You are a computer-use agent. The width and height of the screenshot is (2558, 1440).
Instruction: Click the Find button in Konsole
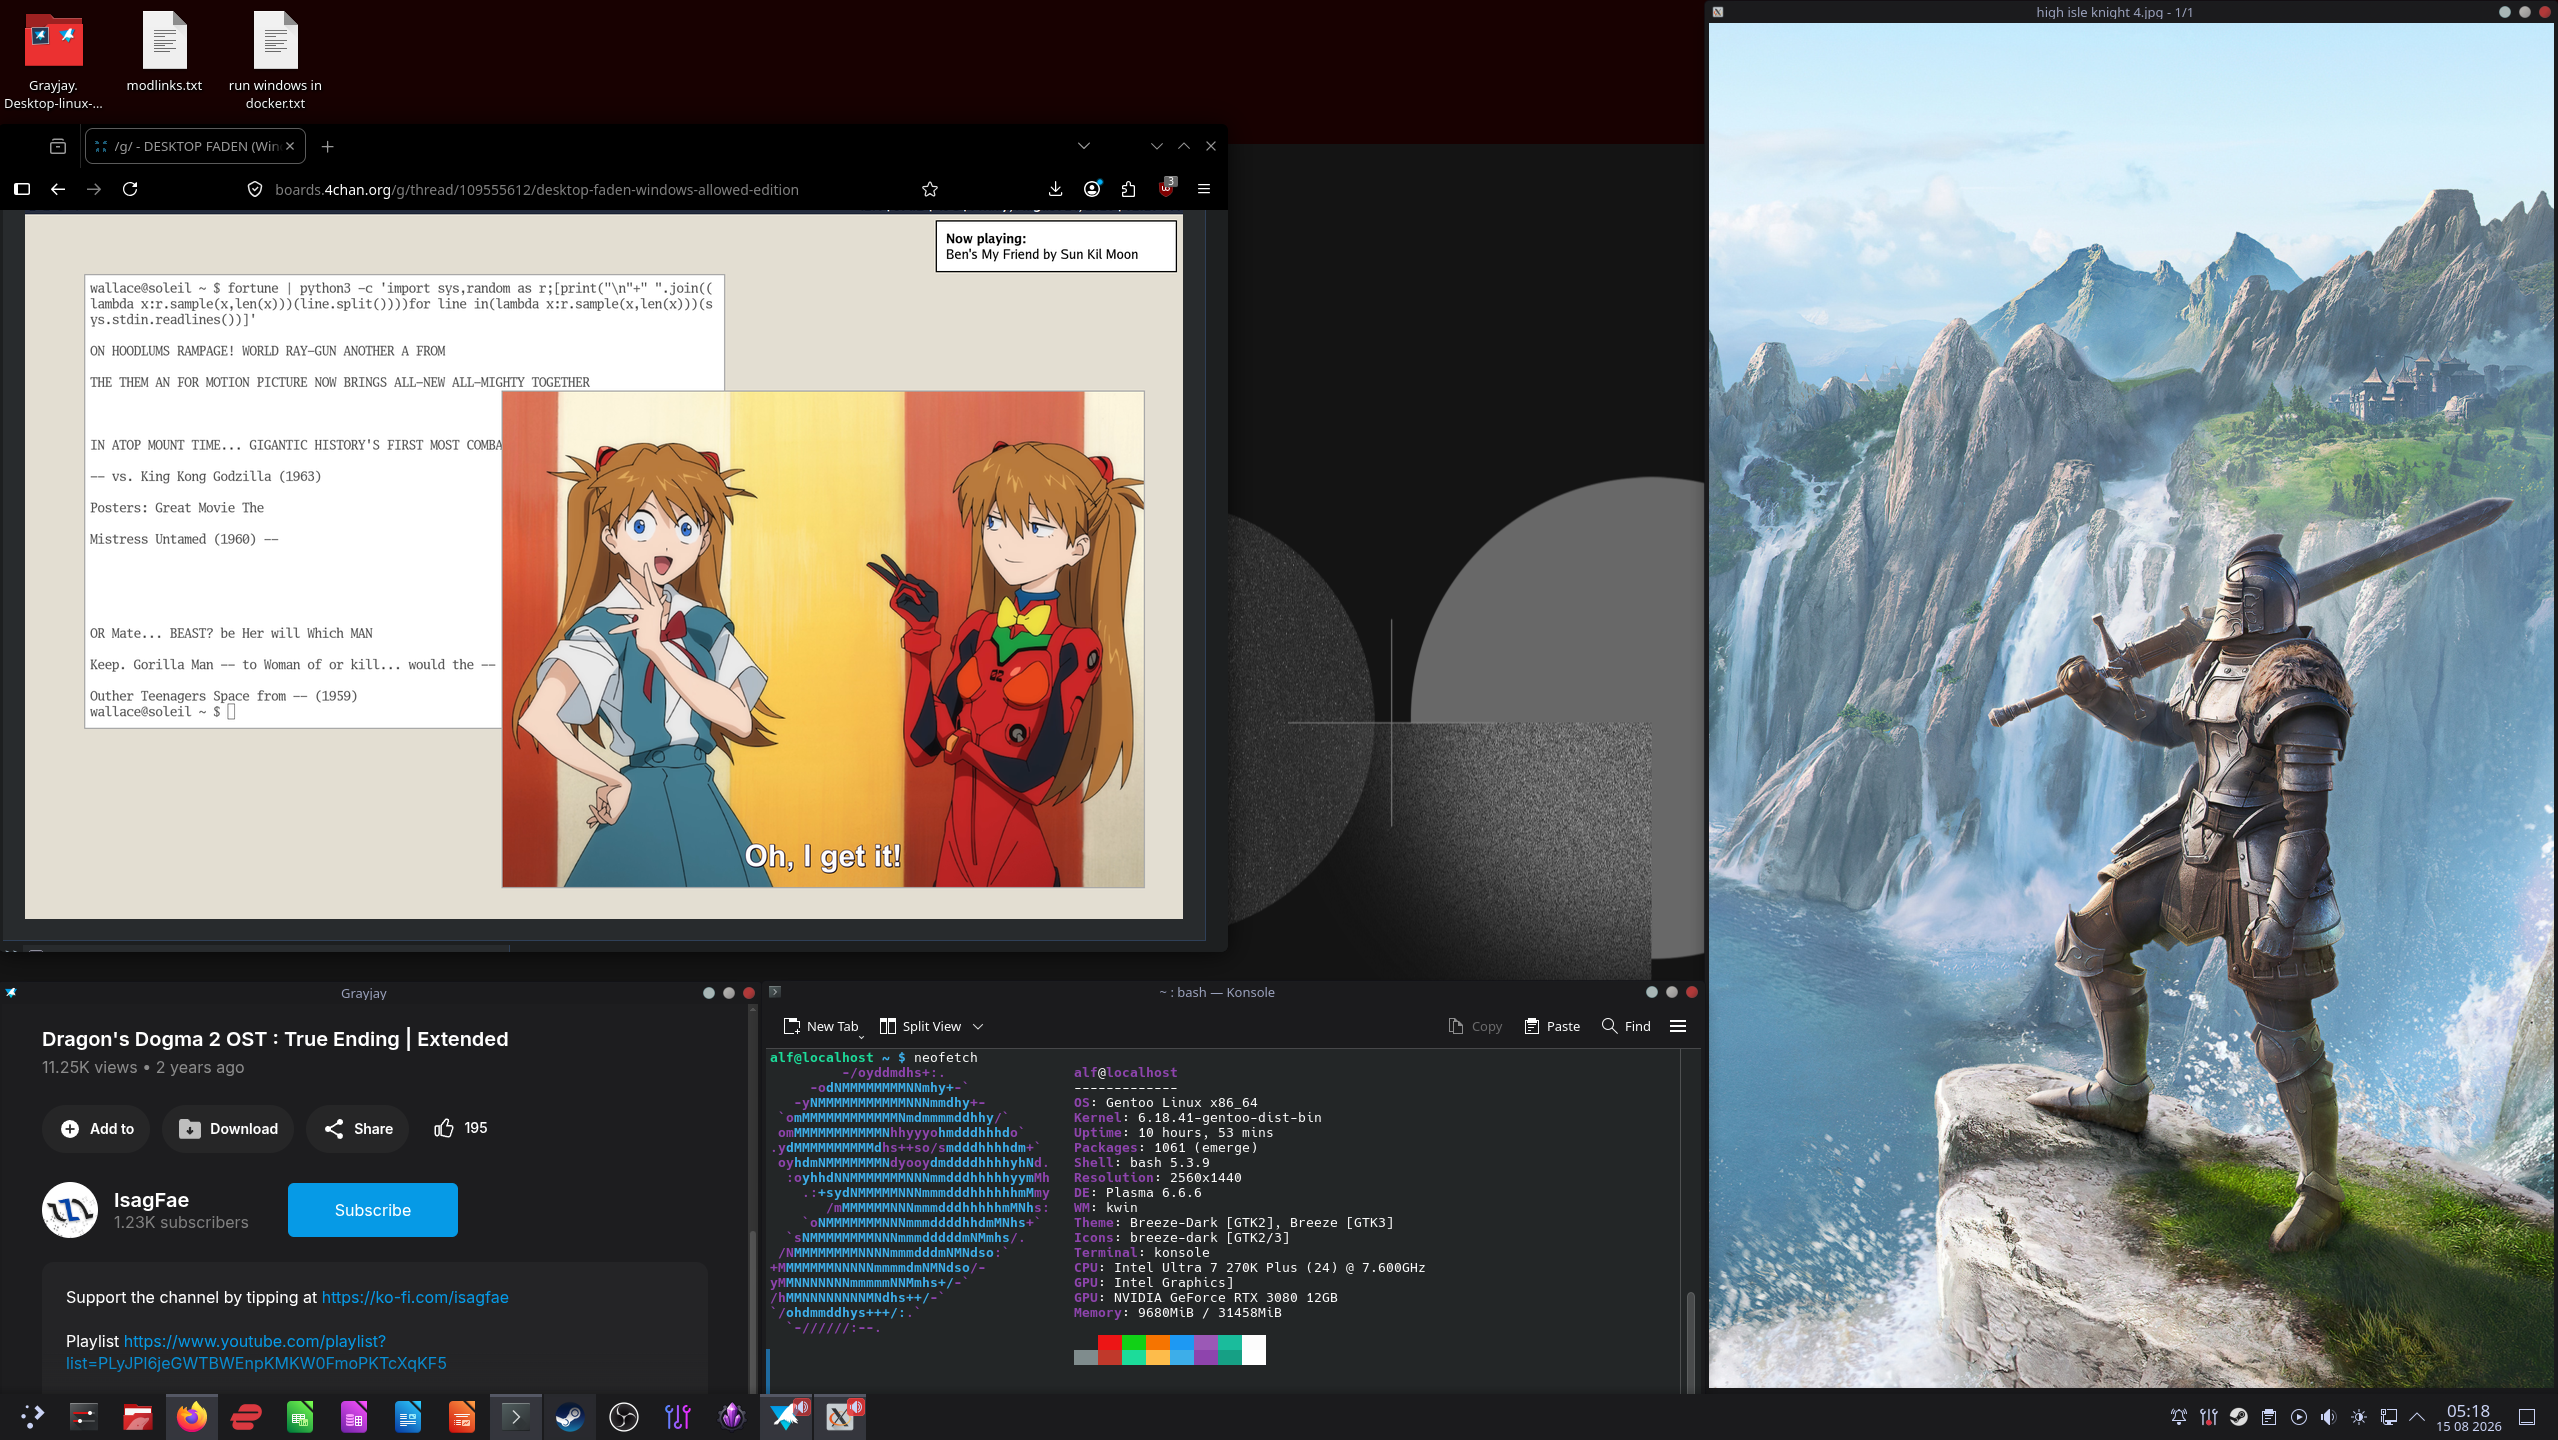1626,1026
